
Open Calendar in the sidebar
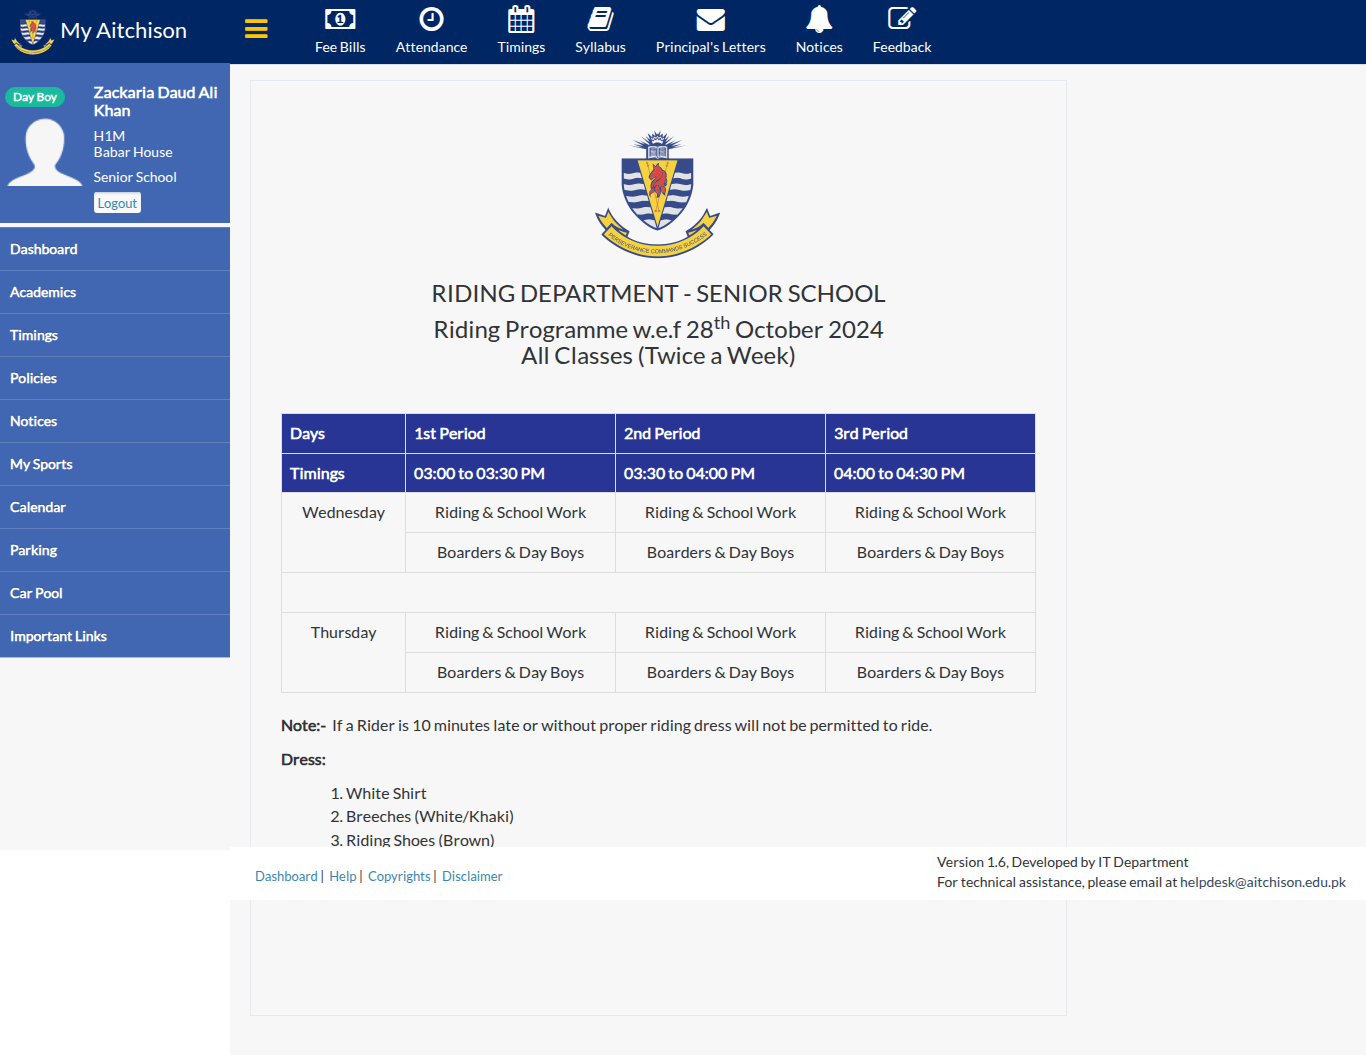[x=115, y=507]
